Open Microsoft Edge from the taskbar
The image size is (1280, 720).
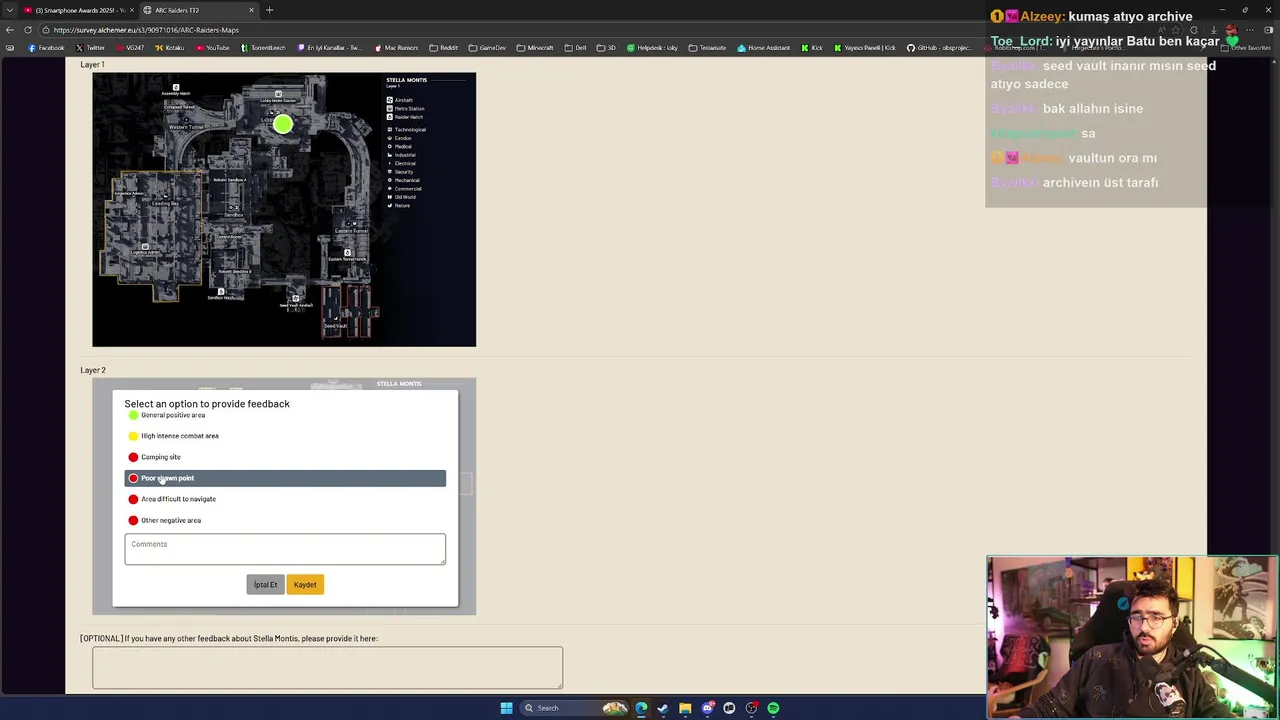[x=641, y=708]
